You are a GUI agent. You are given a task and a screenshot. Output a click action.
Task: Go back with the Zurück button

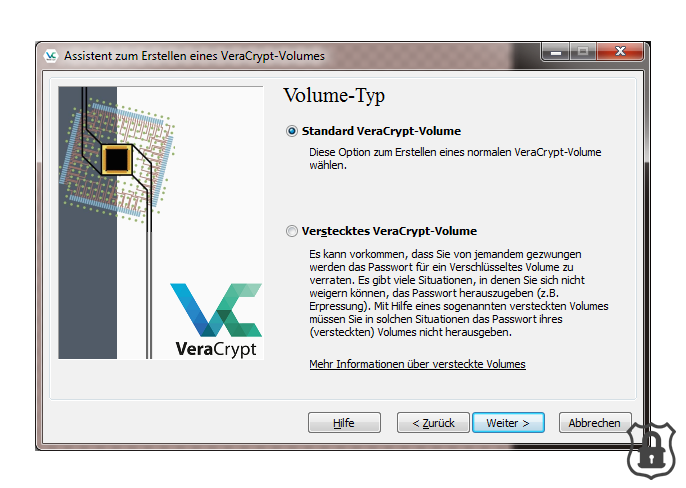coord(433,423)
